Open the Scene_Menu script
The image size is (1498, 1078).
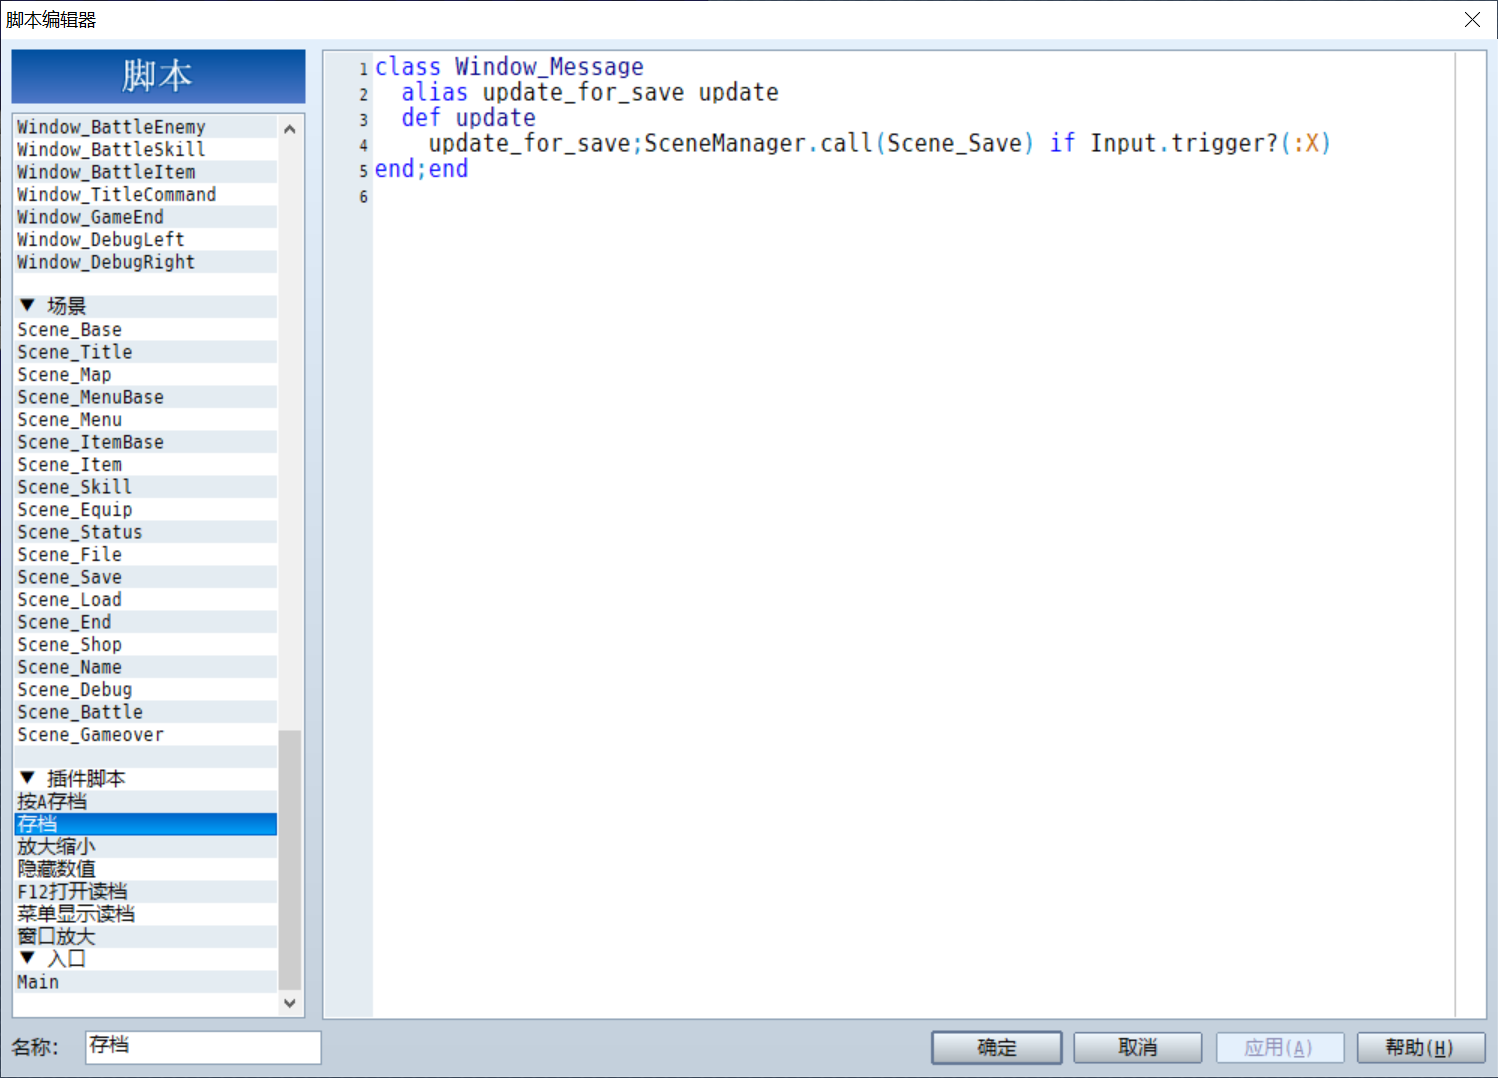146,420
